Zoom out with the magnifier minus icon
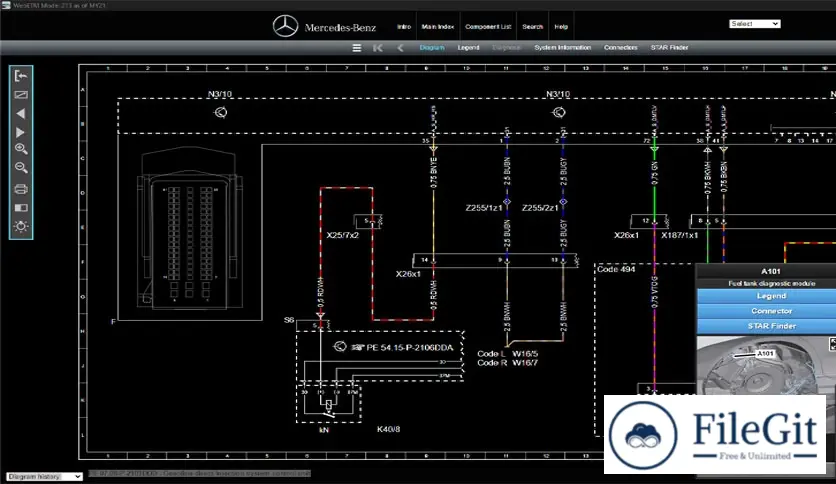 click(21, 168)
